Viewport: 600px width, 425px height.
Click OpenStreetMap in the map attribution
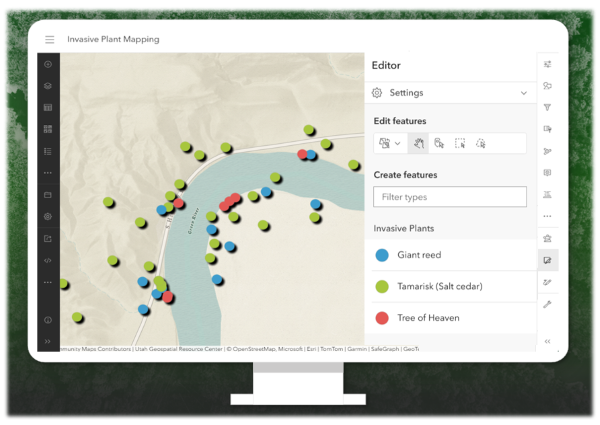tap(254, 349)
